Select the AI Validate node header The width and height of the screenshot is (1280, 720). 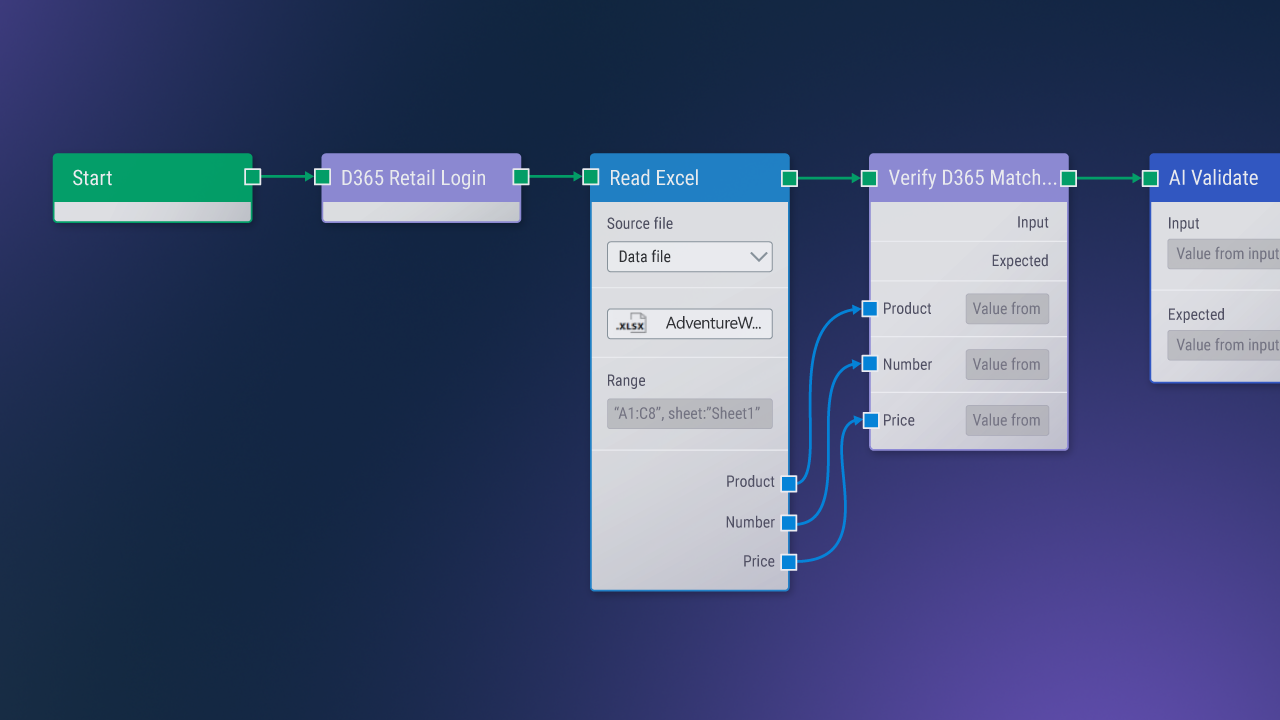(1213, 177)
